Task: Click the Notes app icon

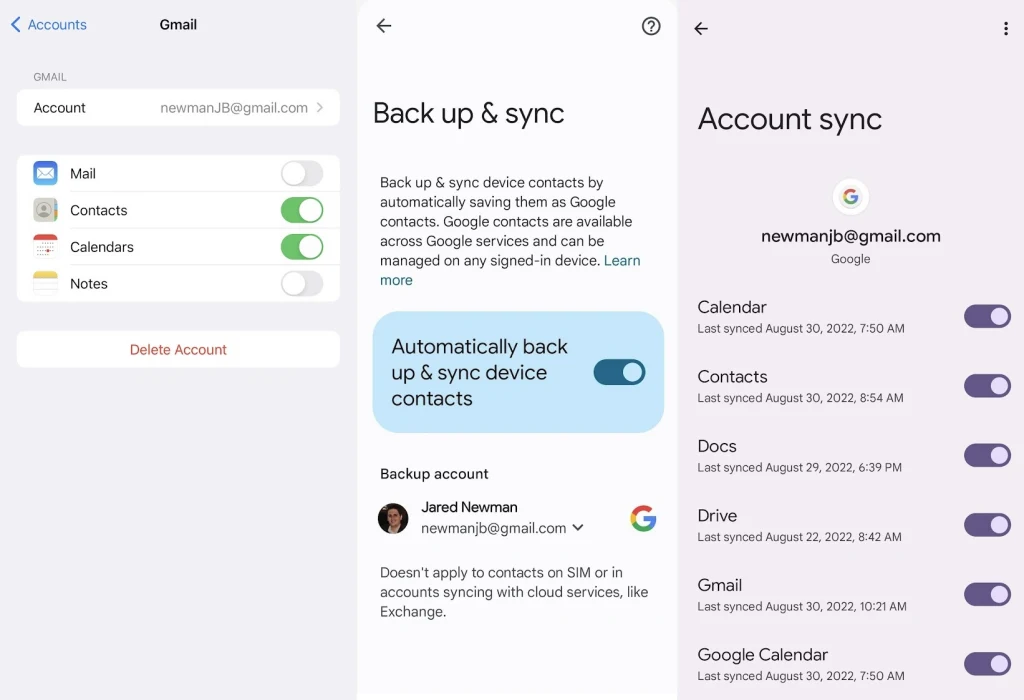Action: pyautogui.click(x=45, y=284)
